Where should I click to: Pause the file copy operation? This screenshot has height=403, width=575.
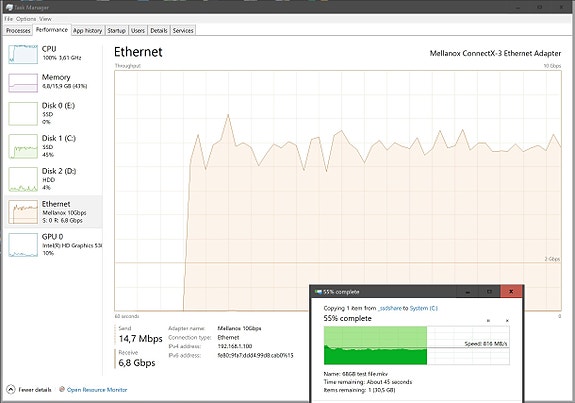tap(488, 321)
